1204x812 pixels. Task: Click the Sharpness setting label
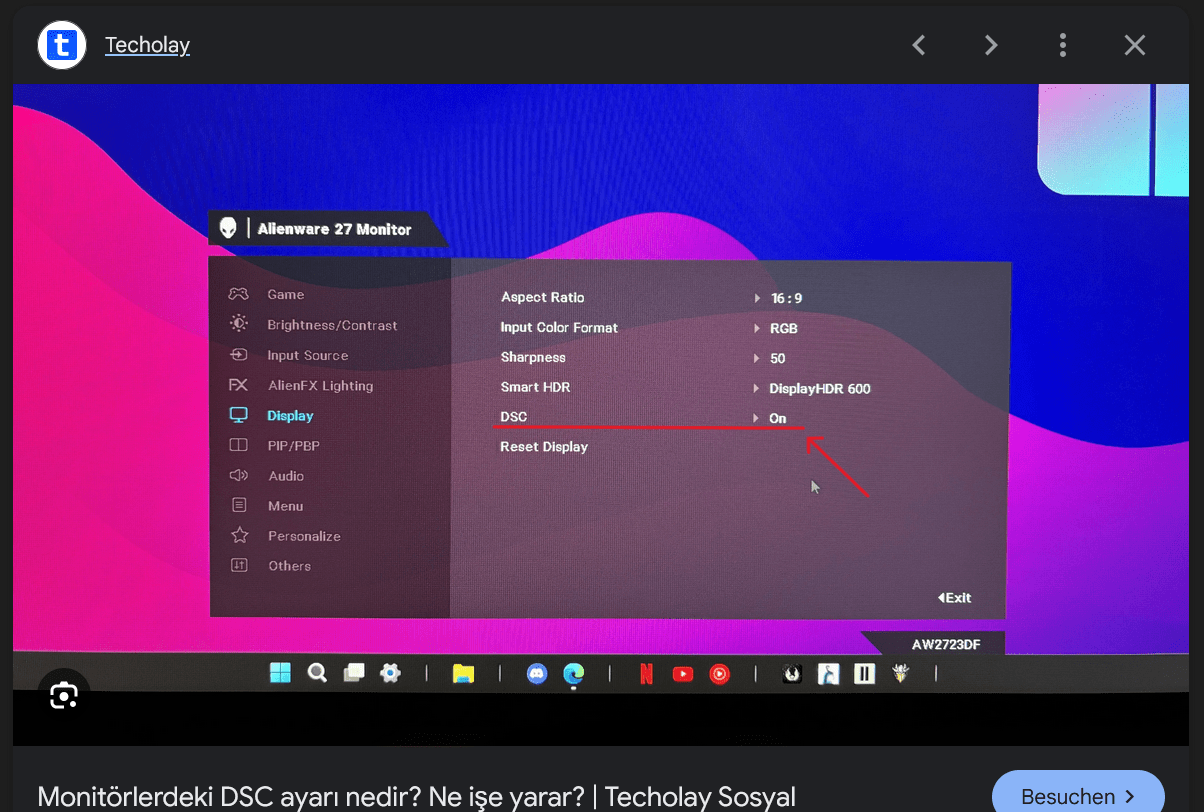point(533,357)
